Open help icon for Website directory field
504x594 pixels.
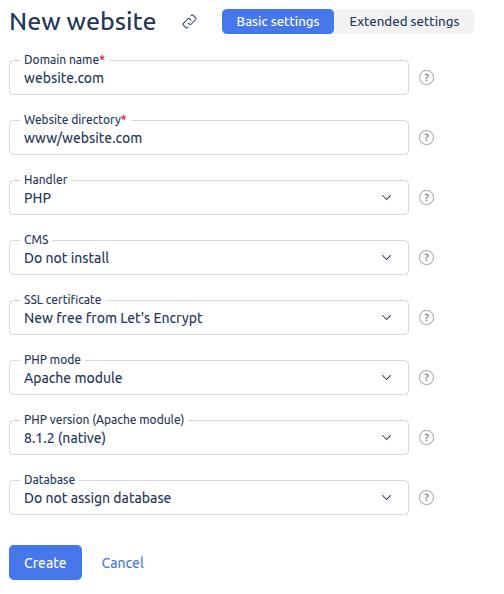pyautogui.click(x=426, y=138)
